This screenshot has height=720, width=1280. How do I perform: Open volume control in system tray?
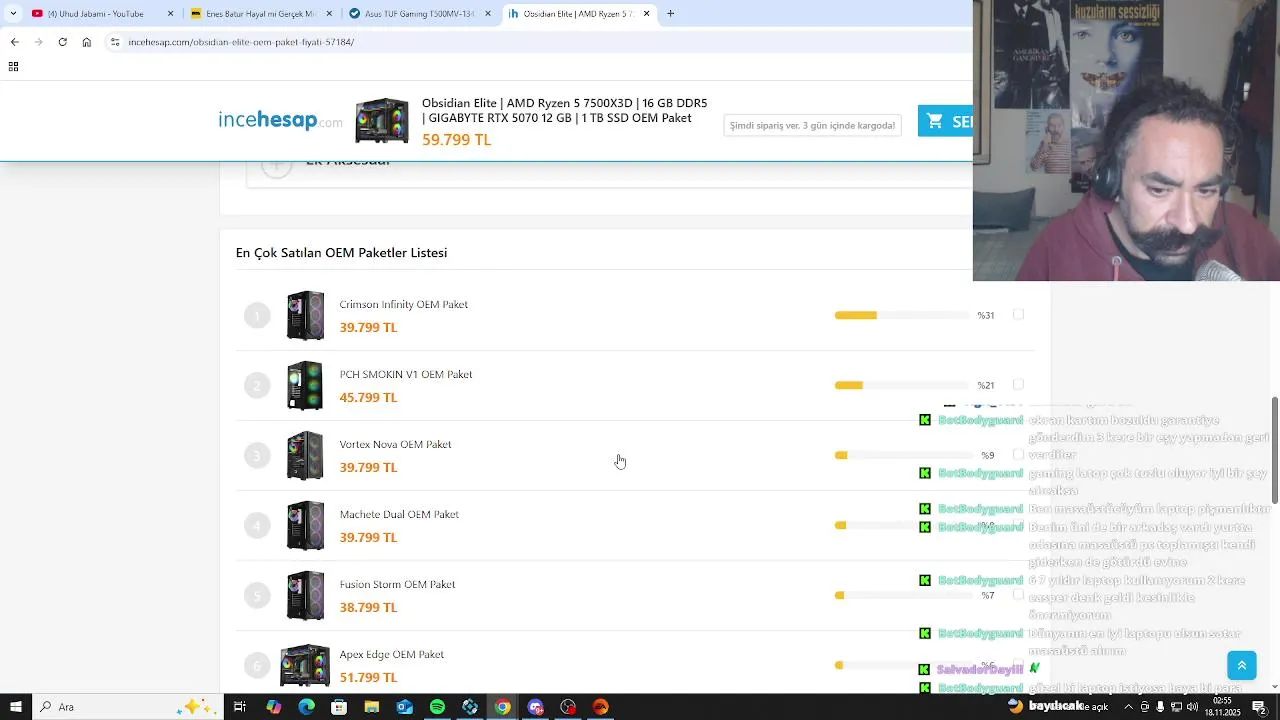(x=1193, y=707)
